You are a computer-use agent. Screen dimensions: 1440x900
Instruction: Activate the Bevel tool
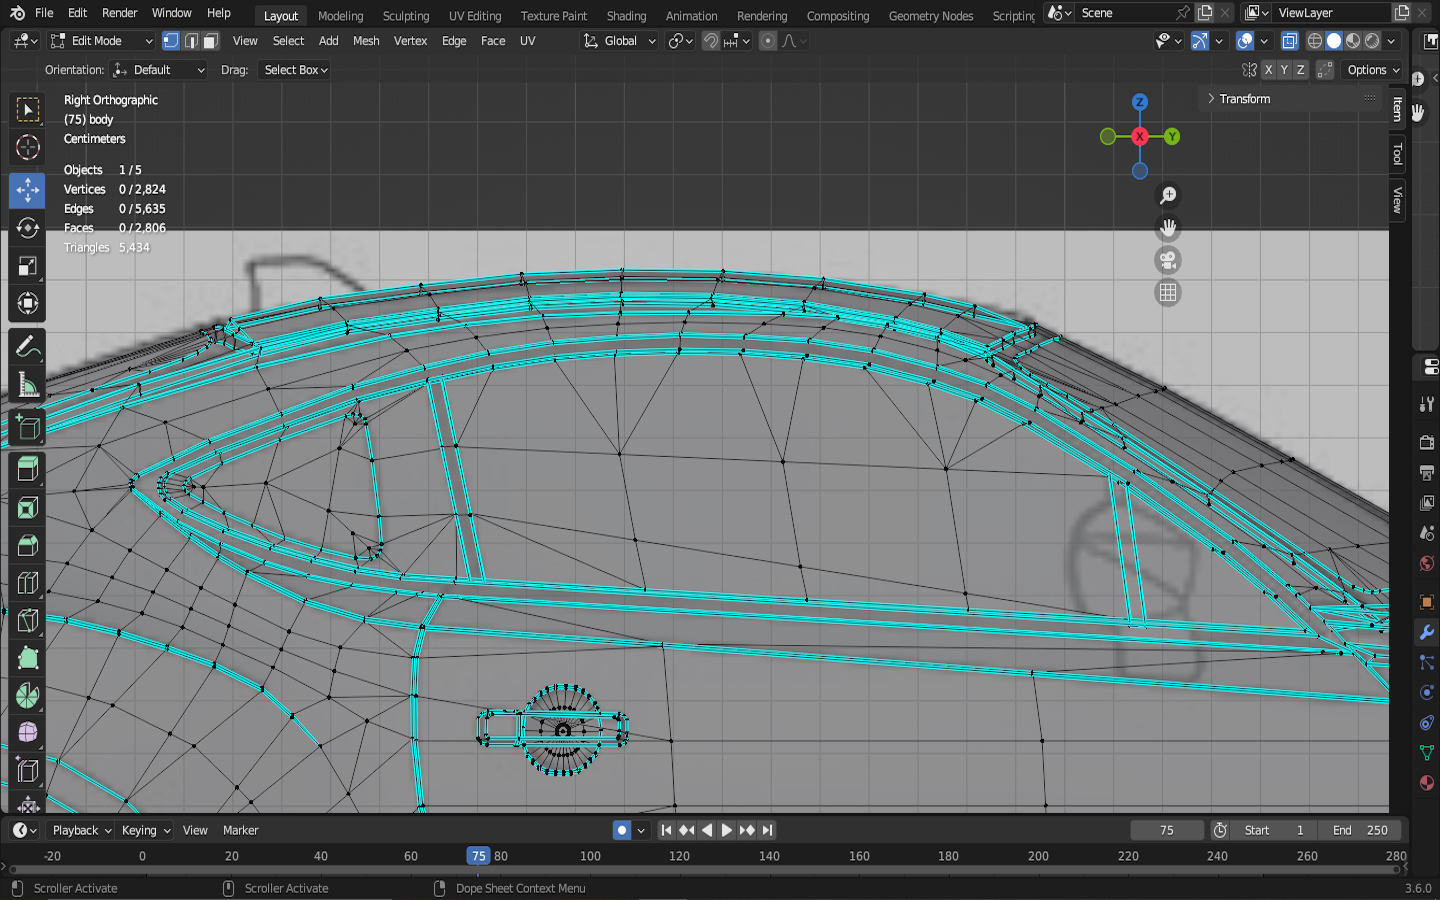tap(27, 545)
